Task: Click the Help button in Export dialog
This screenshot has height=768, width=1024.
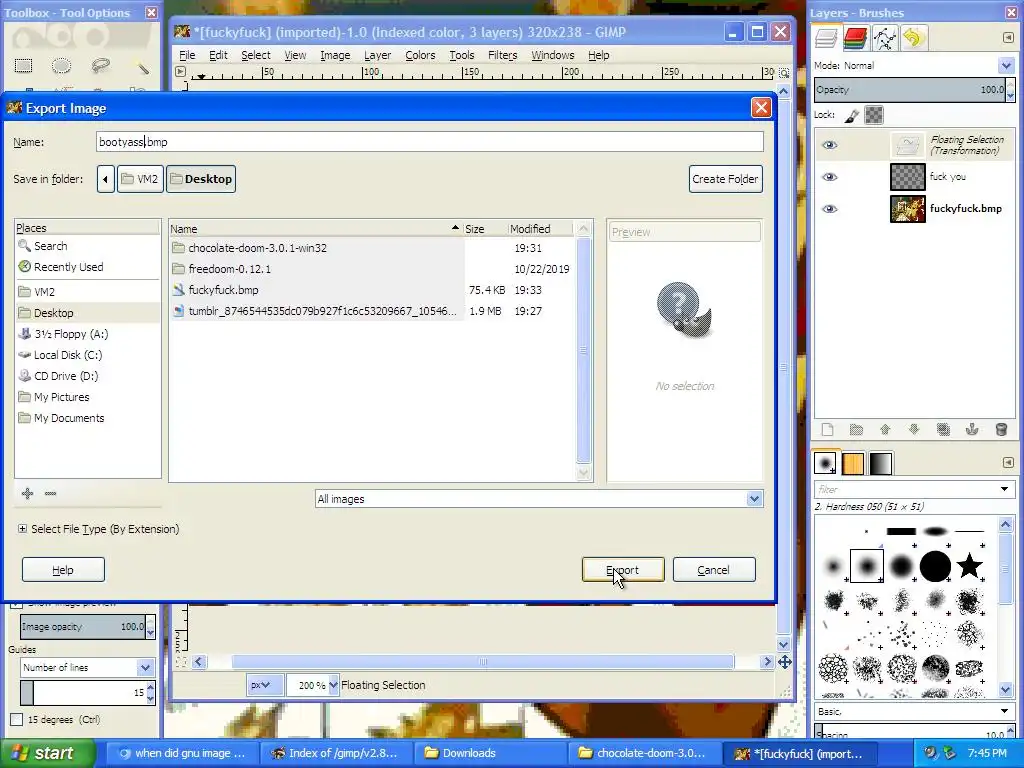Action: pos(63,570)
